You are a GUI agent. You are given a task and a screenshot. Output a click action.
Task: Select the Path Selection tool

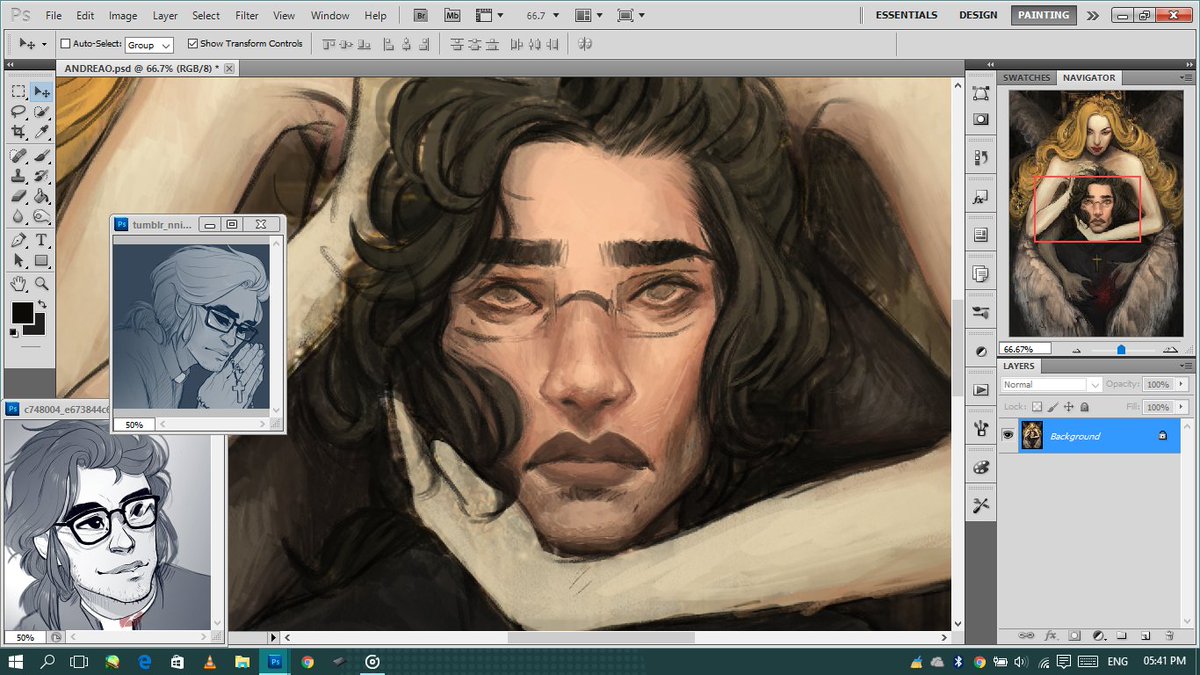pos(18,260)
